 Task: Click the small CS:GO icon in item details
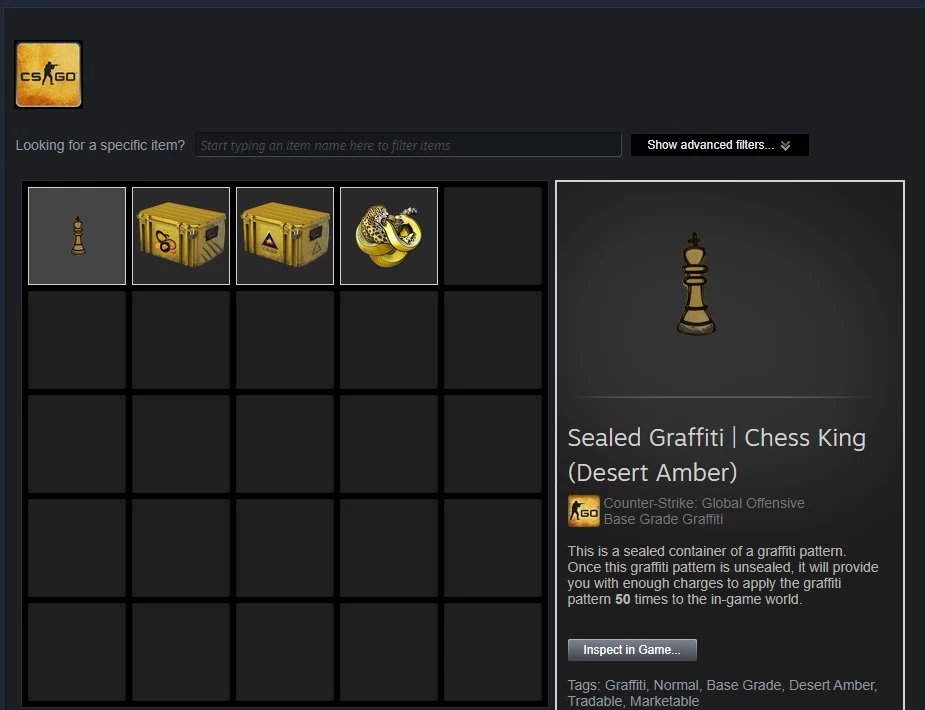(x=583, y=511)
